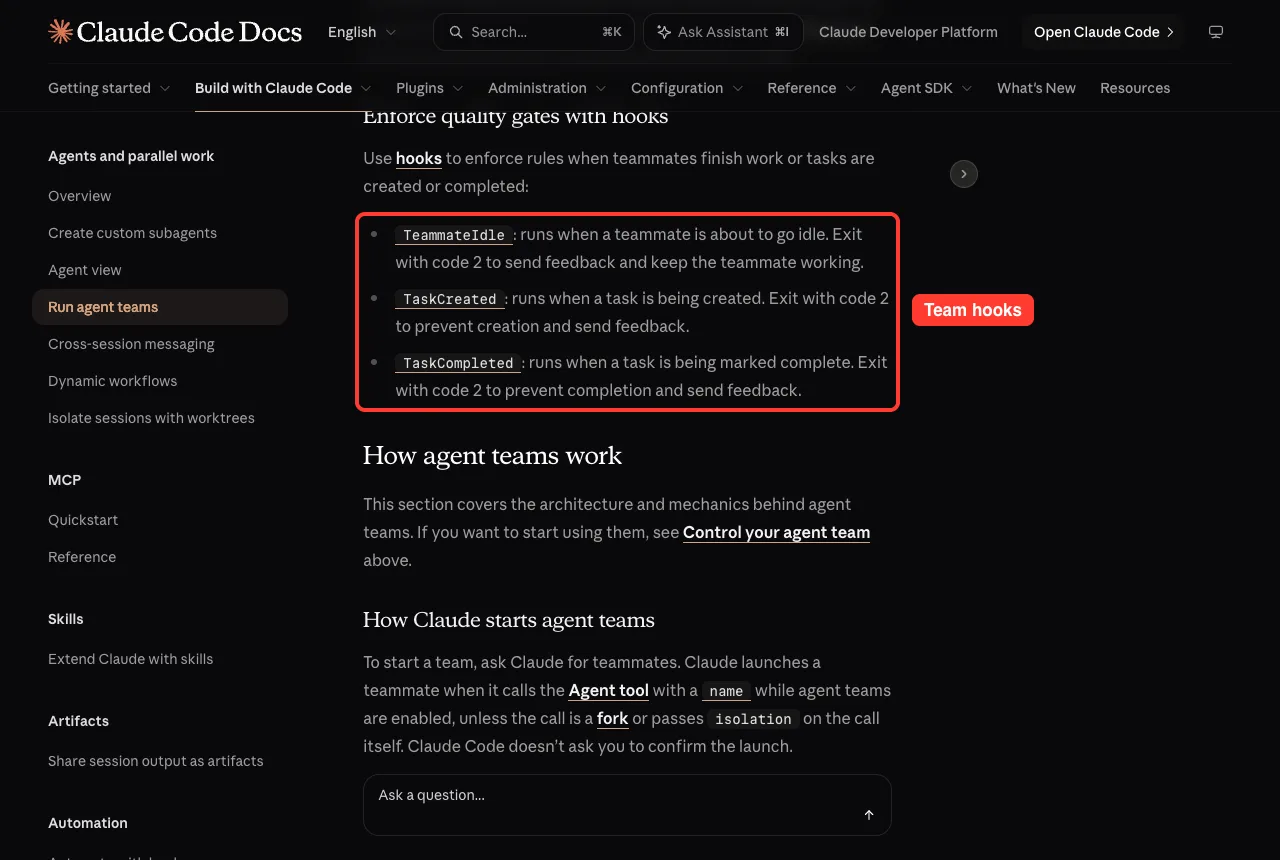Open Extend Claude with skills page

click(130, 659)
